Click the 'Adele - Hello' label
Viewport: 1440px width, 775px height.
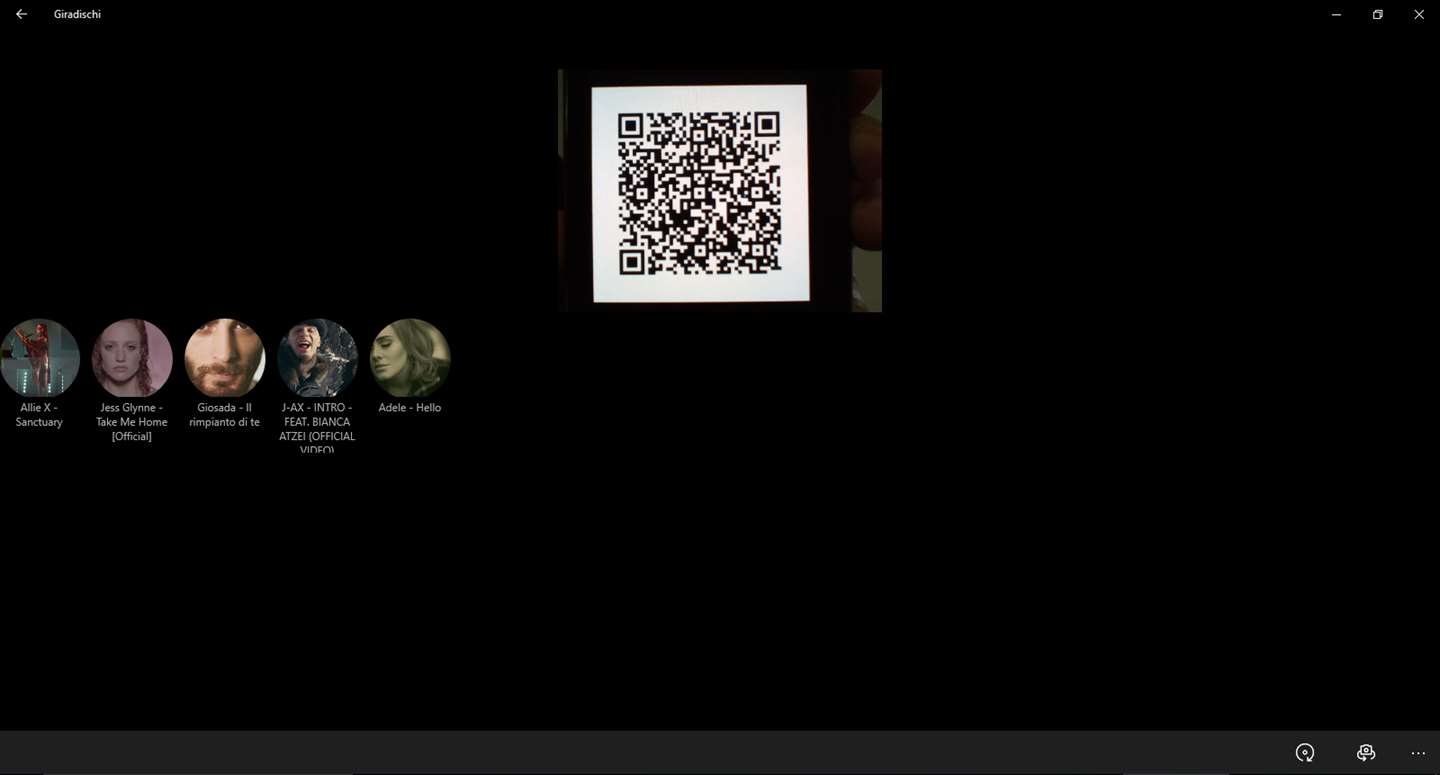coord(410,408)
